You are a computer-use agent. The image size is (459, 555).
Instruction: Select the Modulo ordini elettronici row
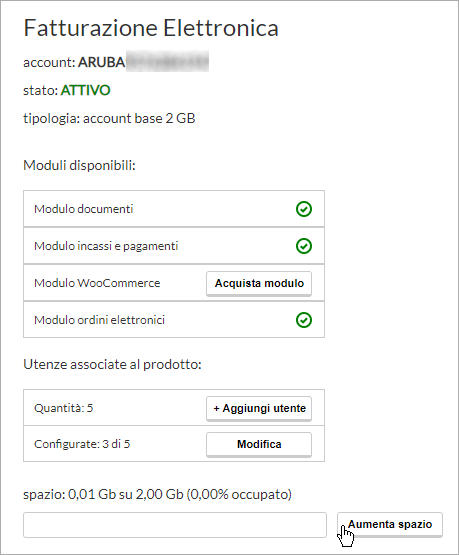point(174,320)
